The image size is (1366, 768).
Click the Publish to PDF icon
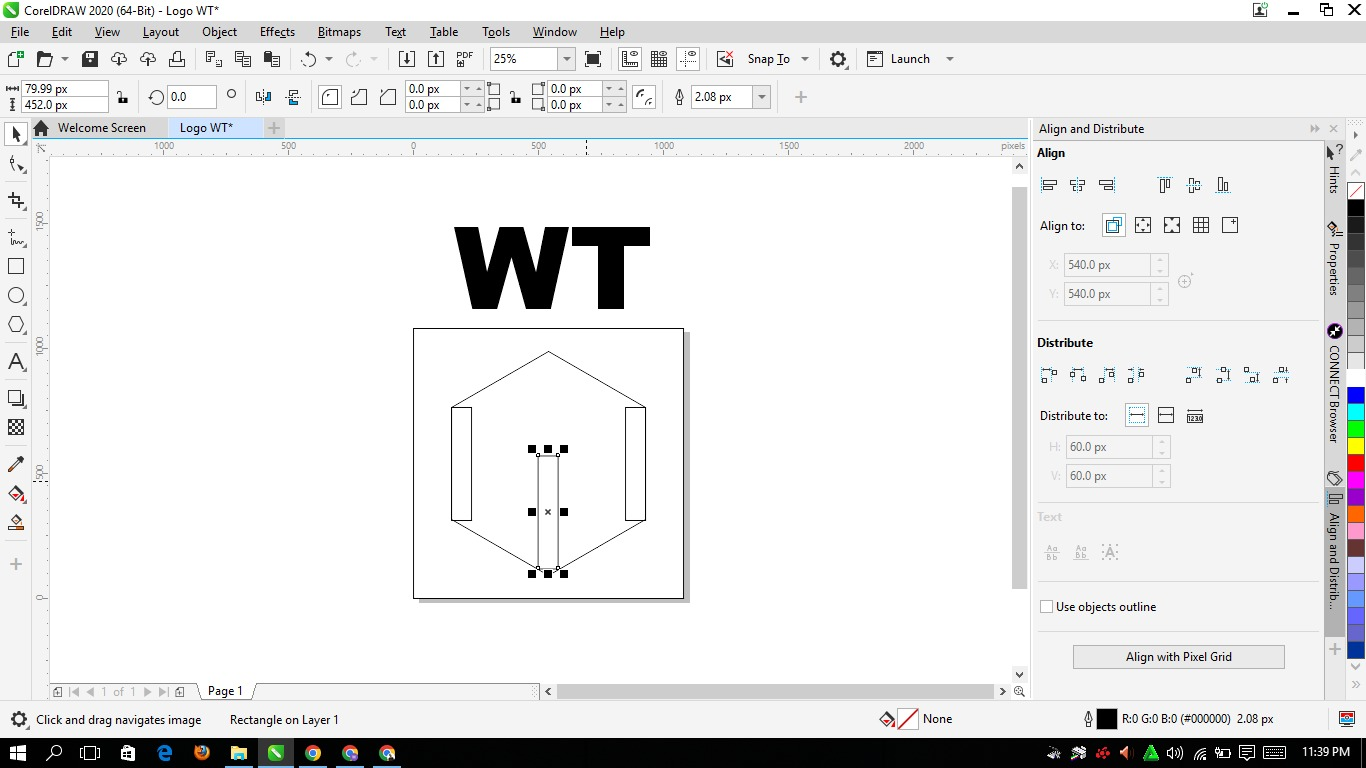[x=465, y=59]
